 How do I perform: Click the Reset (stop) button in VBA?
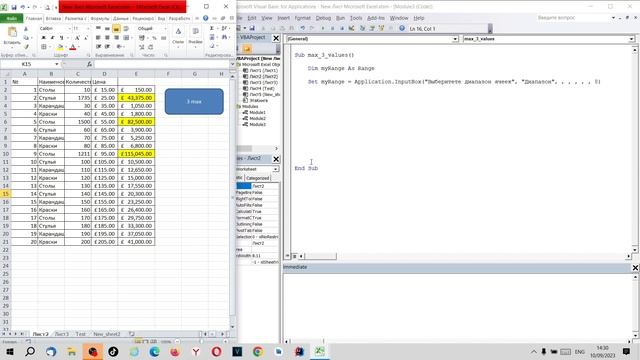click(342, 28)
